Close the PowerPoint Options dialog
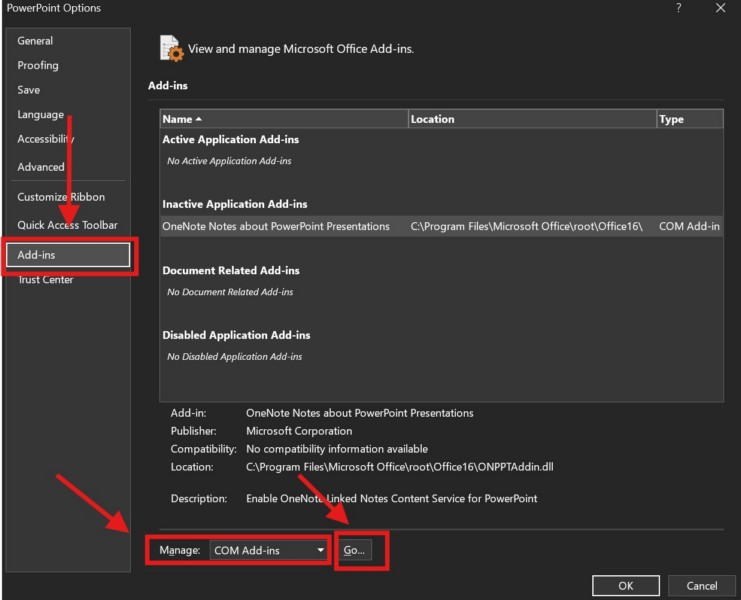 (x=720, y=9)
